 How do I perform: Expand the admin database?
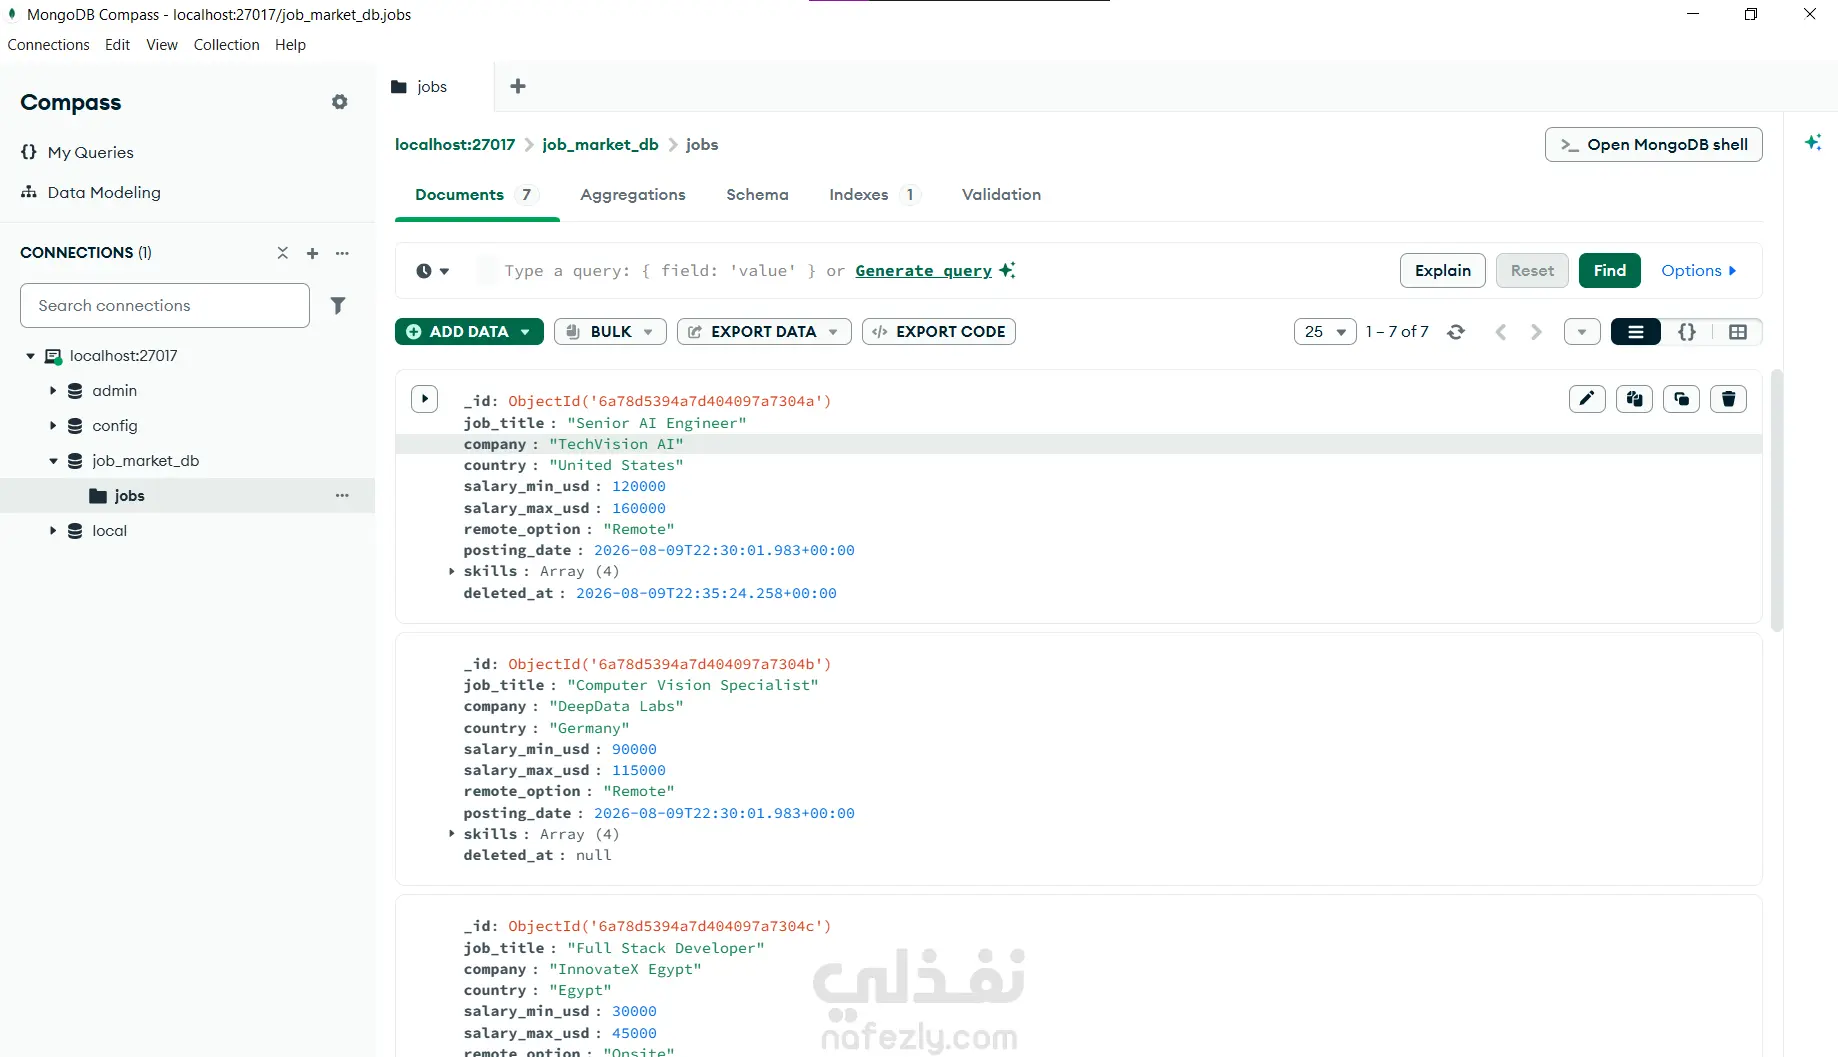(x=53, y=391)
